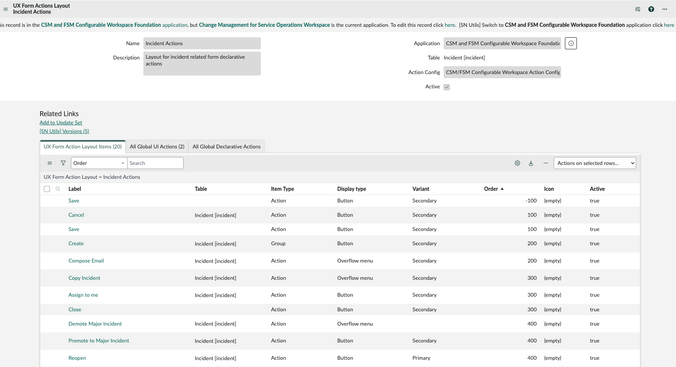This screenshot has height=367, width=676.
Task: Open the Compose Email action
Action: 86,261
